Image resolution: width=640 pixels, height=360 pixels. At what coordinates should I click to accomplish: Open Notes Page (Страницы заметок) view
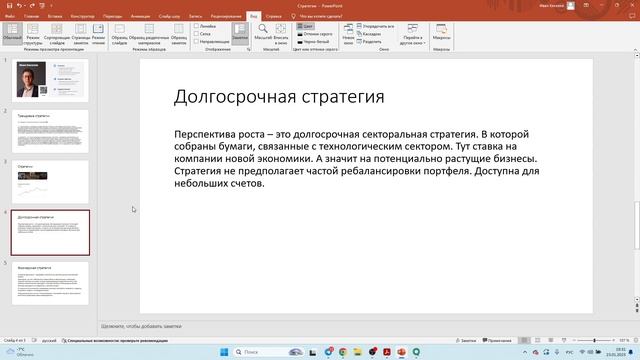(x=81, y=34)
